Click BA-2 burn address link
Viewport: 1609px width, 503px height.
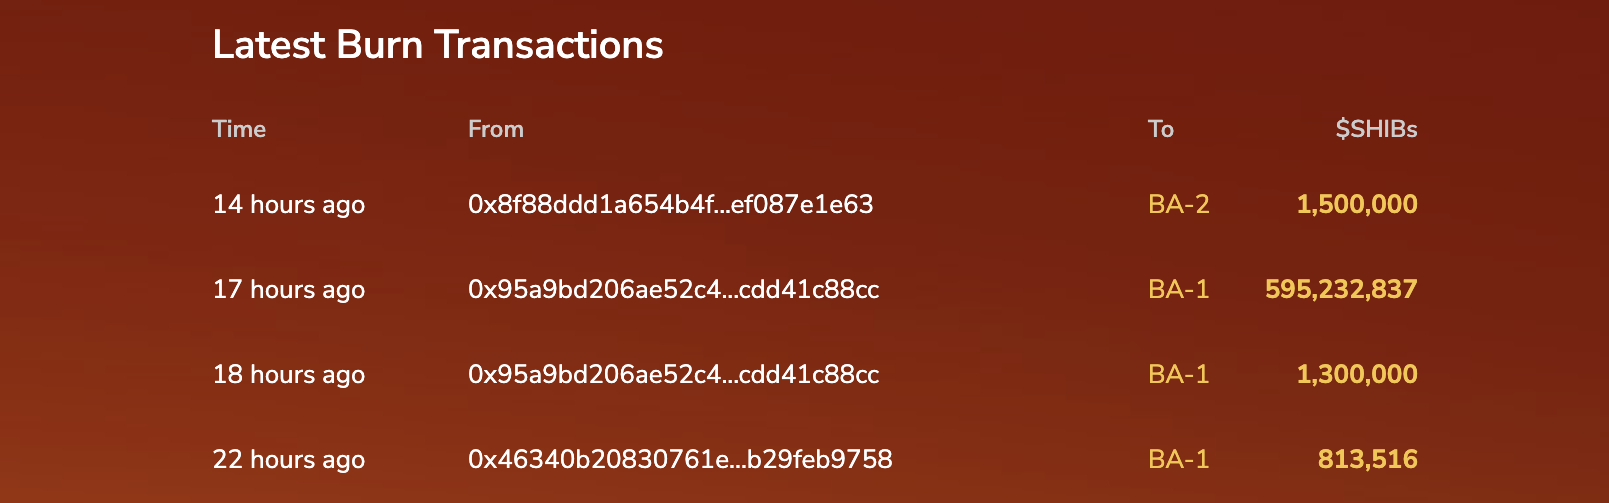1178,204
